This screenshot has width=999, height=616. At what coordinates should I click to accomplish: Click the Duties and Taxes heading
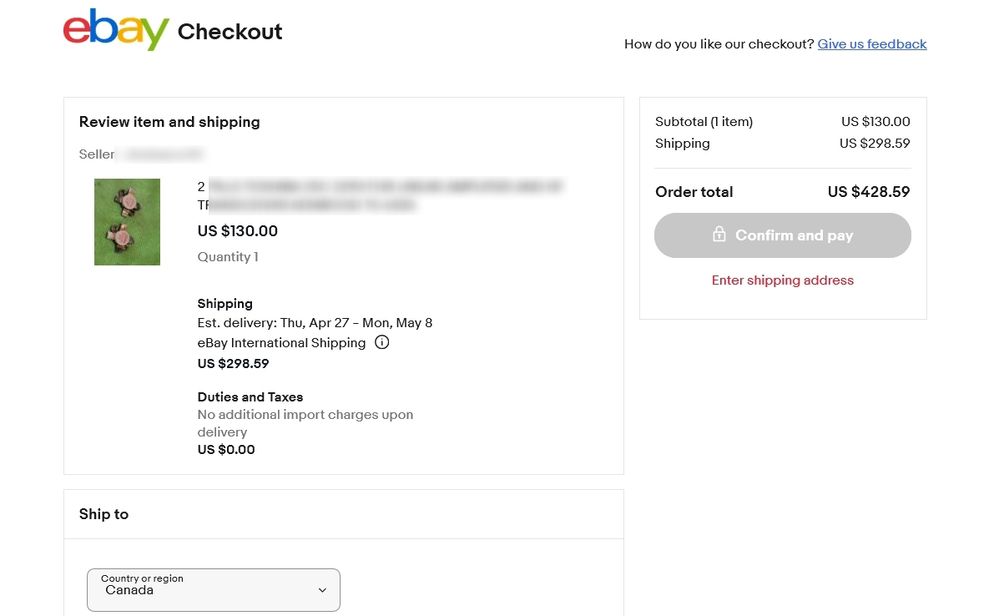point(250,397)
